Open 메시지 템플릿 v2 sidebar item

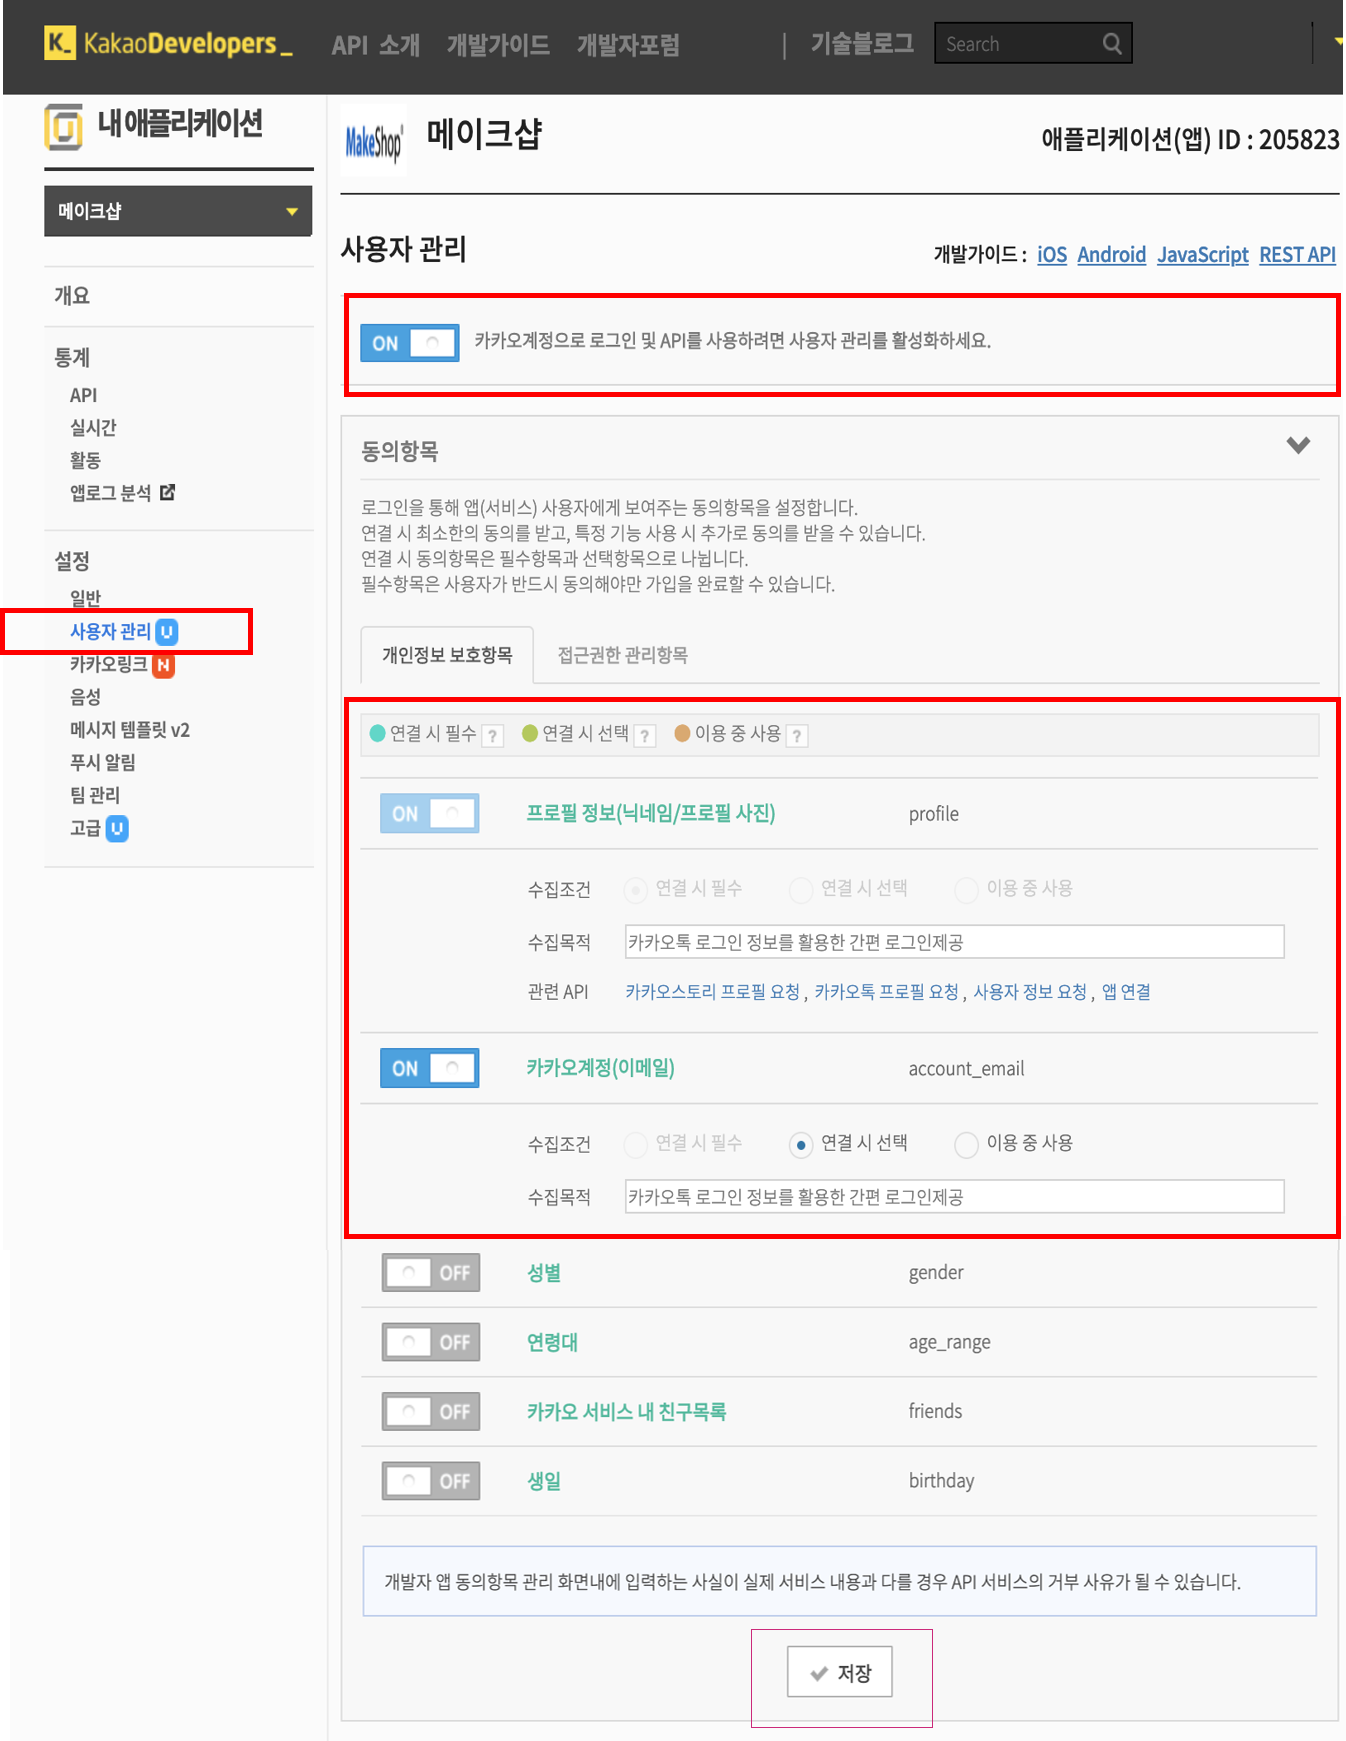[130, 730]
